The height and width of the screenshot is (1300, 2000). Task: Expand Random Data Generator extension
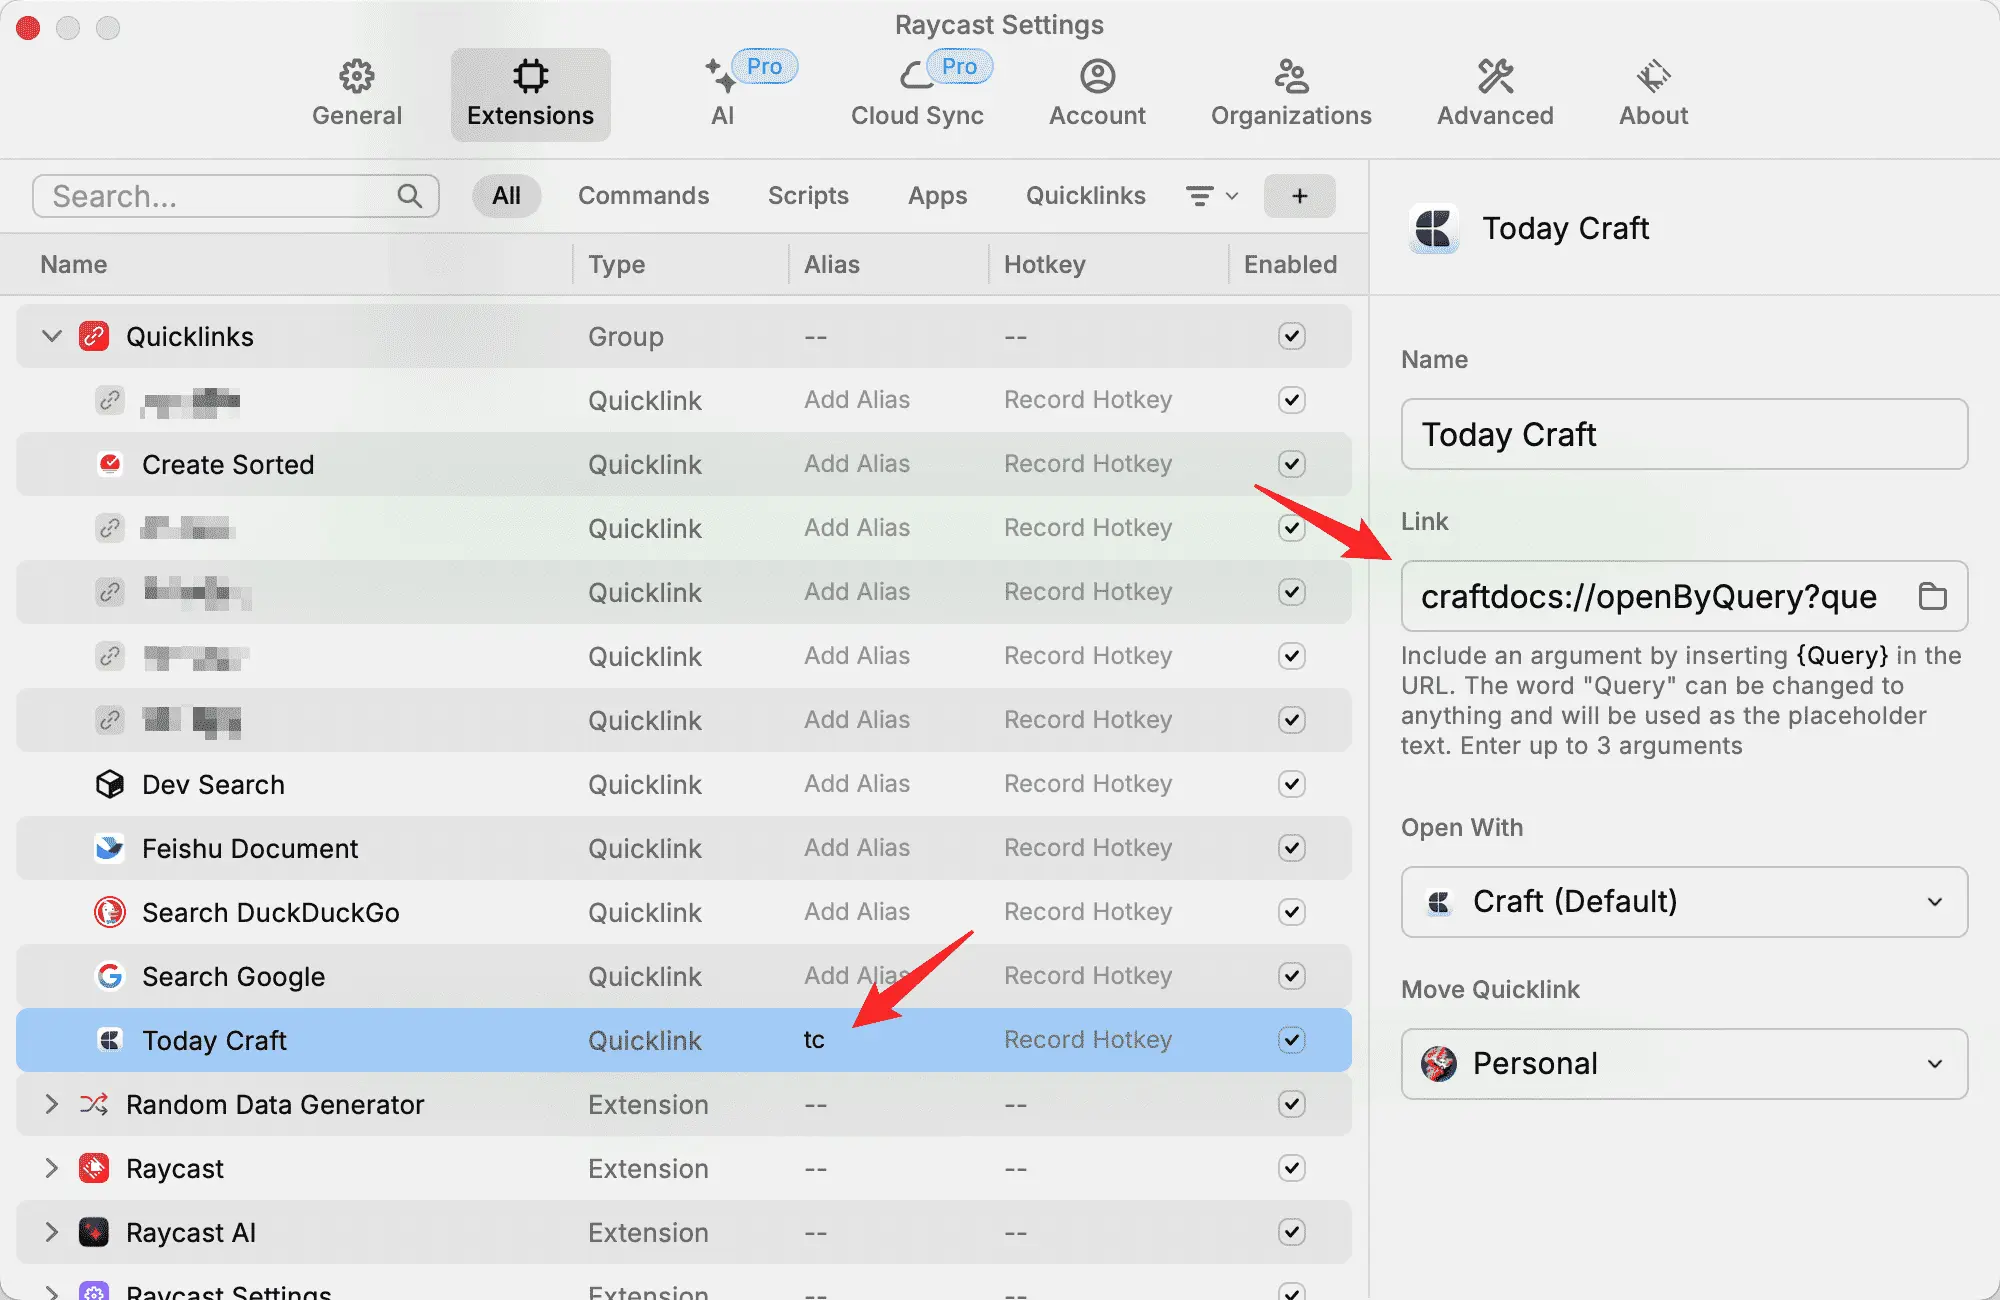click(52, 1104)
